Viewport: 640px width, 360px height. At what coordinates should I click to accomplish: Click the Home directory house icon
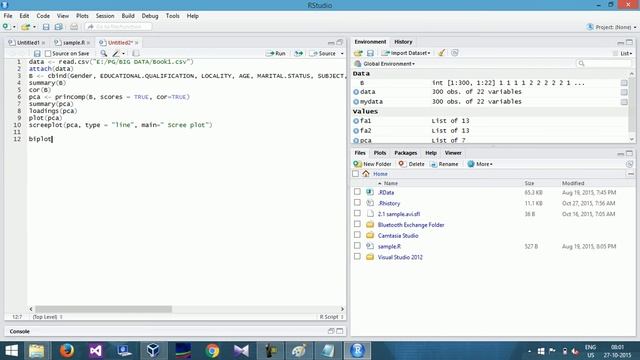366,174
